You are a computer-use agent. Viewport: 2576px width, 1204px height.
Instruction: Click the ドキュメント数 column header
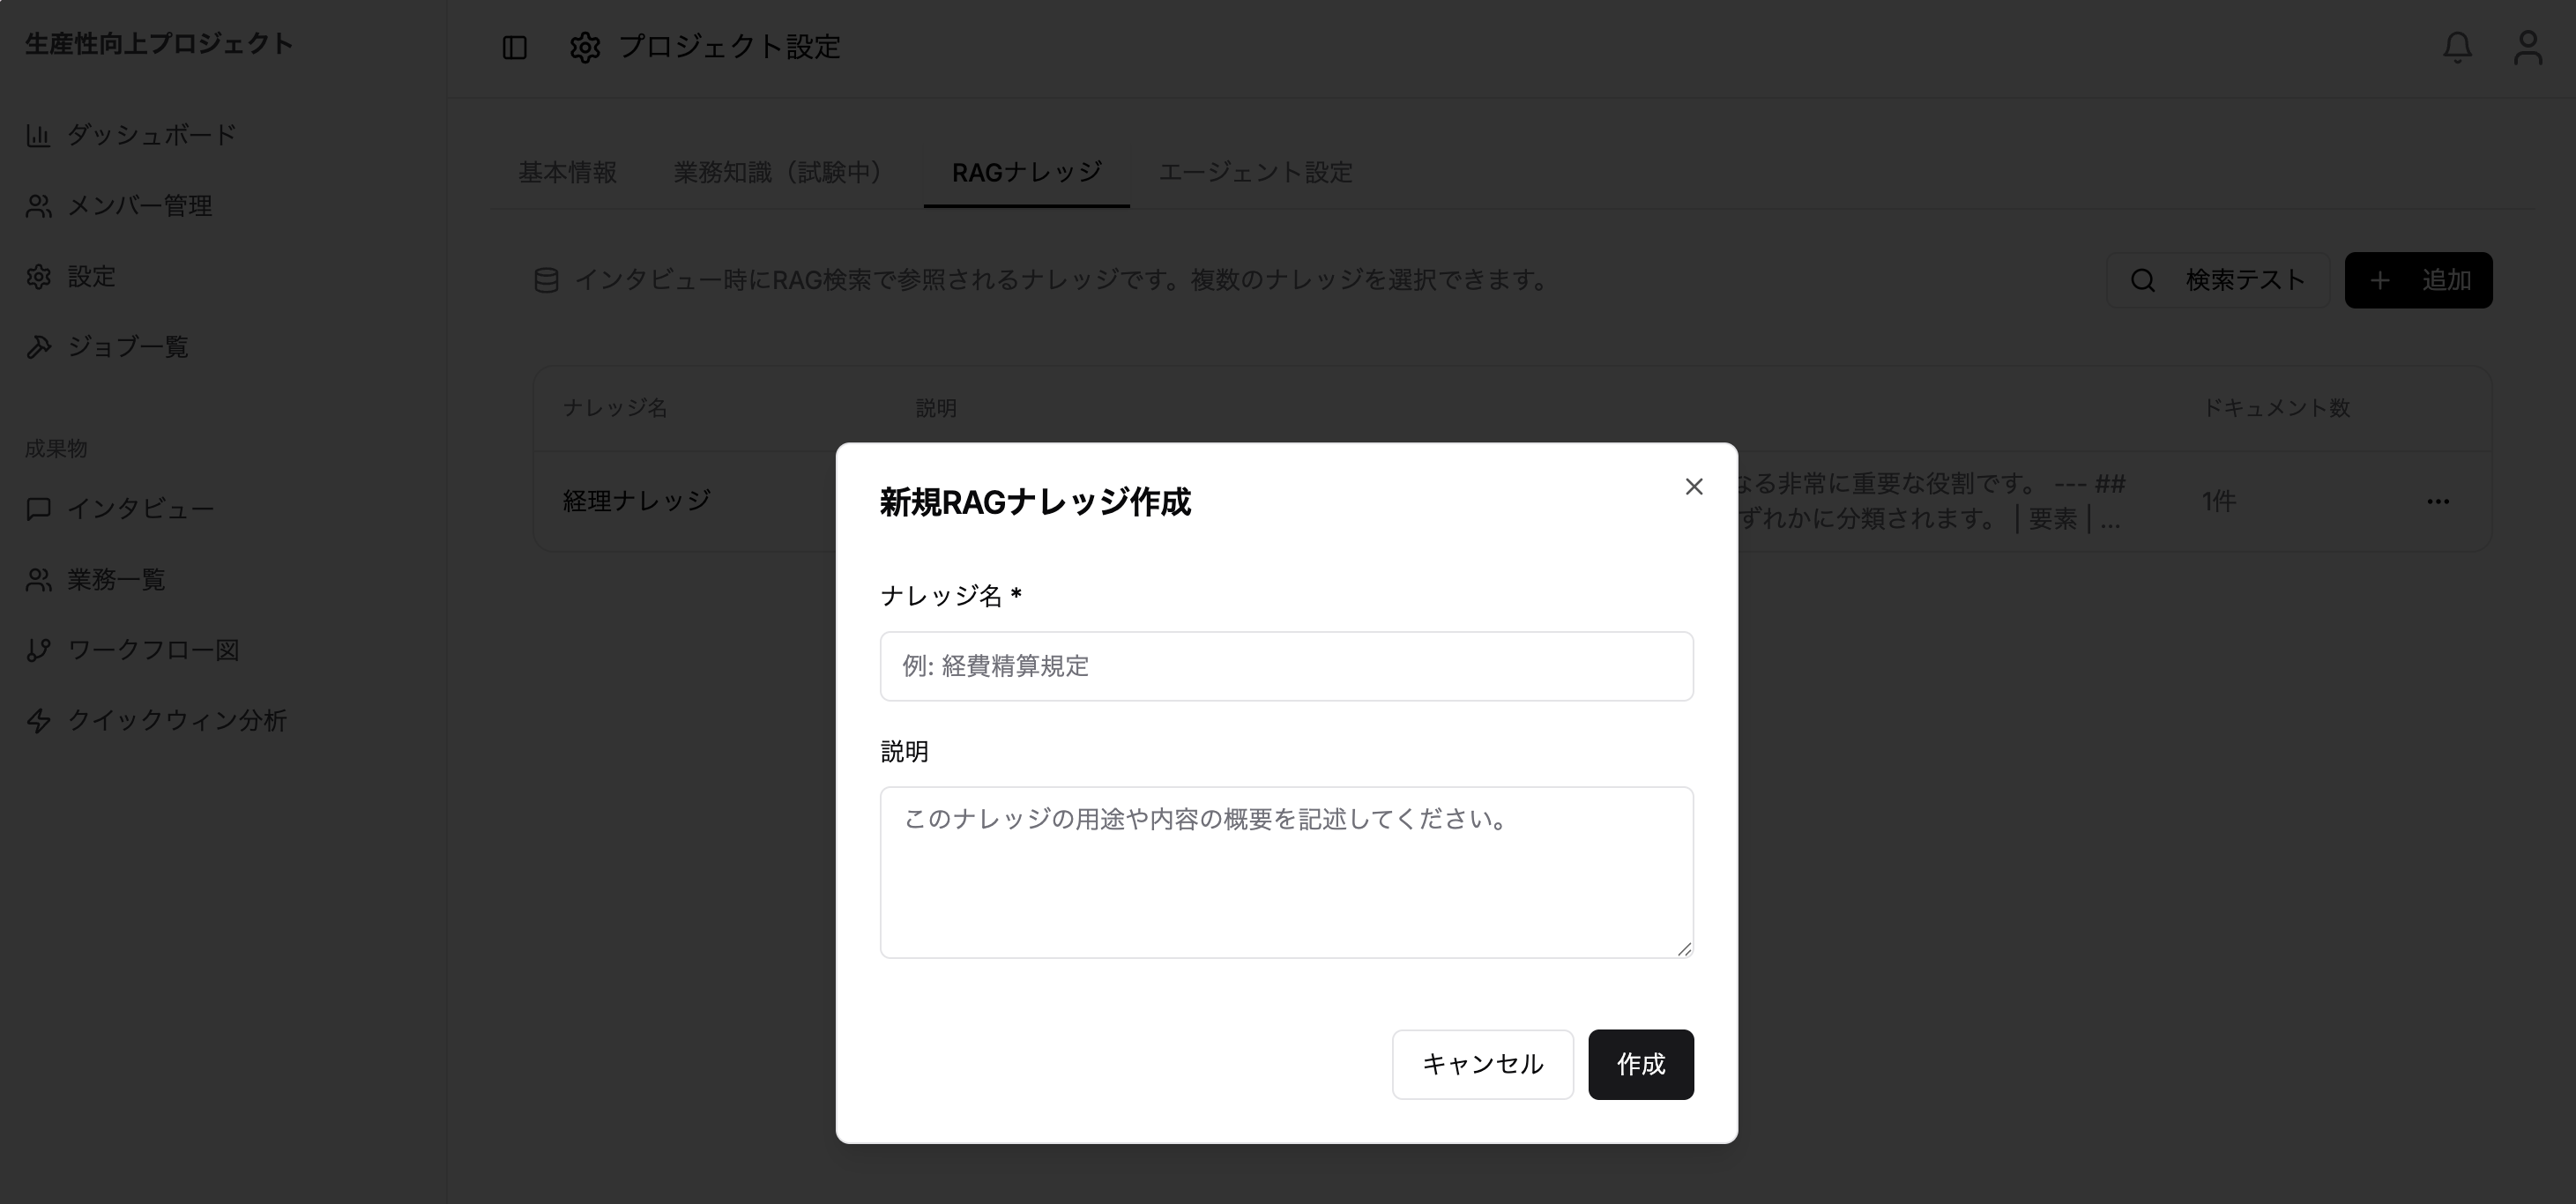tap(2276, 408)
